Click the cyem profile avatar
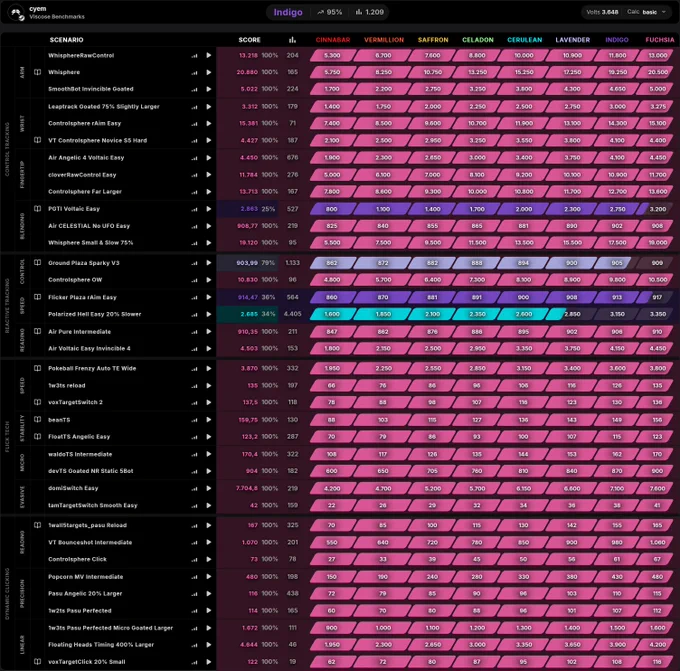680x671 pixels. coord(16,13)
